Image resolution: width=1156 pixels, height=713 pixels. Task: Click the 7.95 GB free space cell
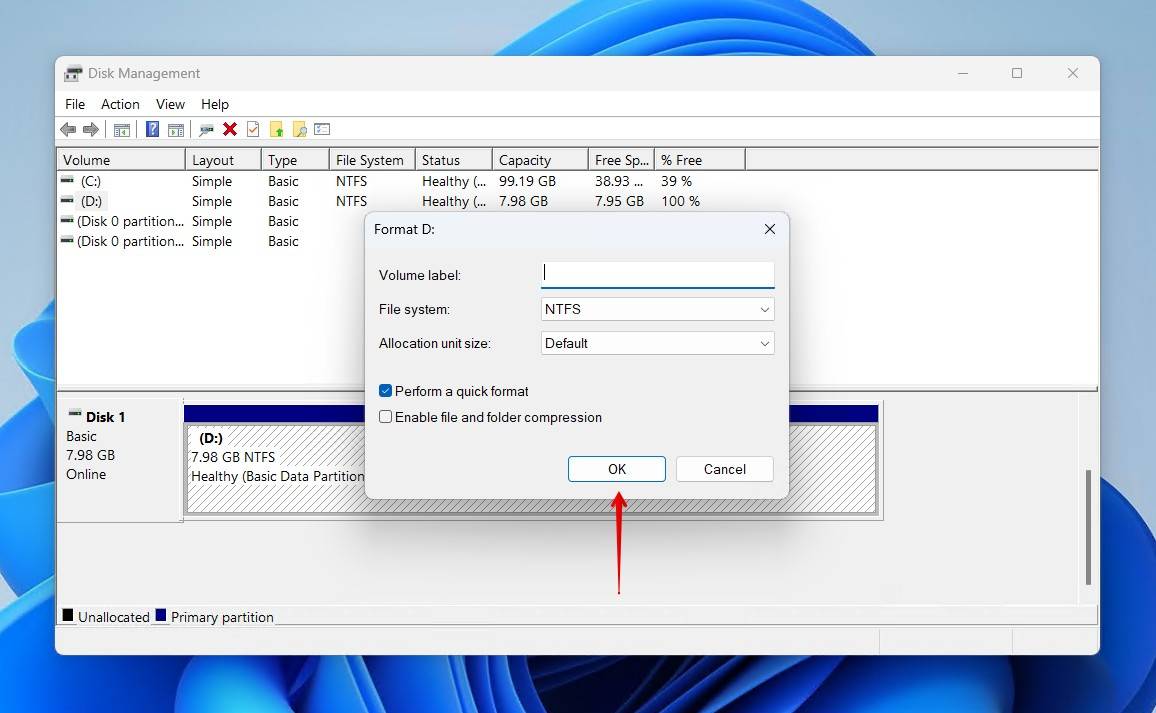point(619,201)
